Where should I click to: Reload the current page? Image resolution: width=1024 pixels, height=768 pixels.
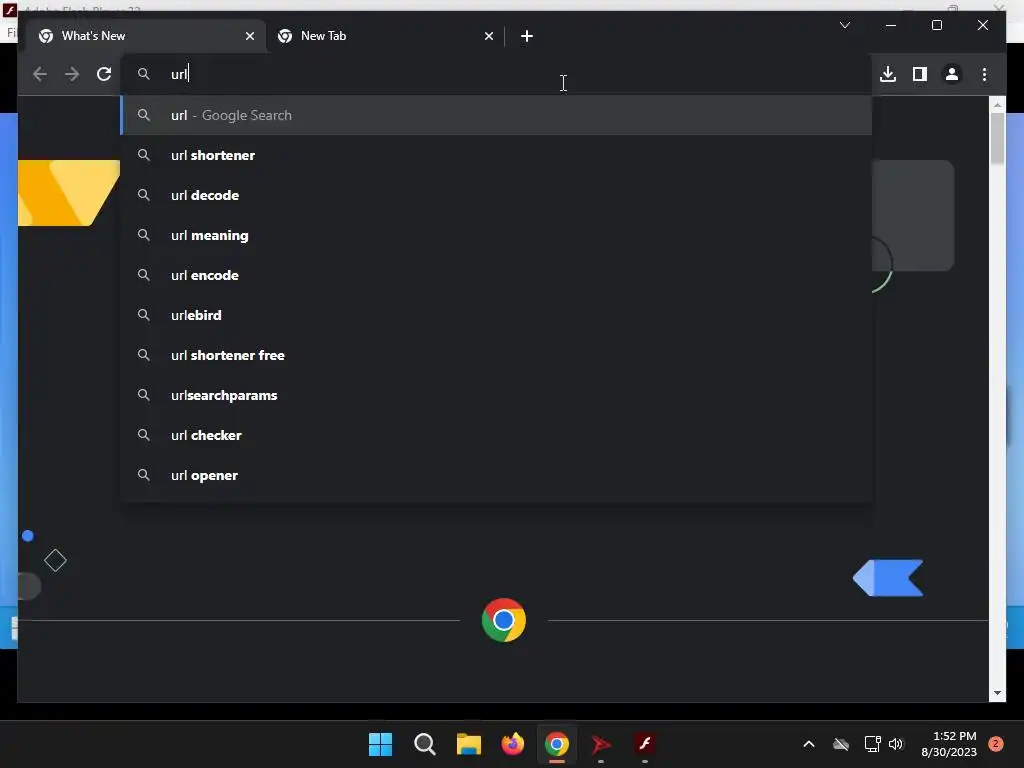pos(104,74)
